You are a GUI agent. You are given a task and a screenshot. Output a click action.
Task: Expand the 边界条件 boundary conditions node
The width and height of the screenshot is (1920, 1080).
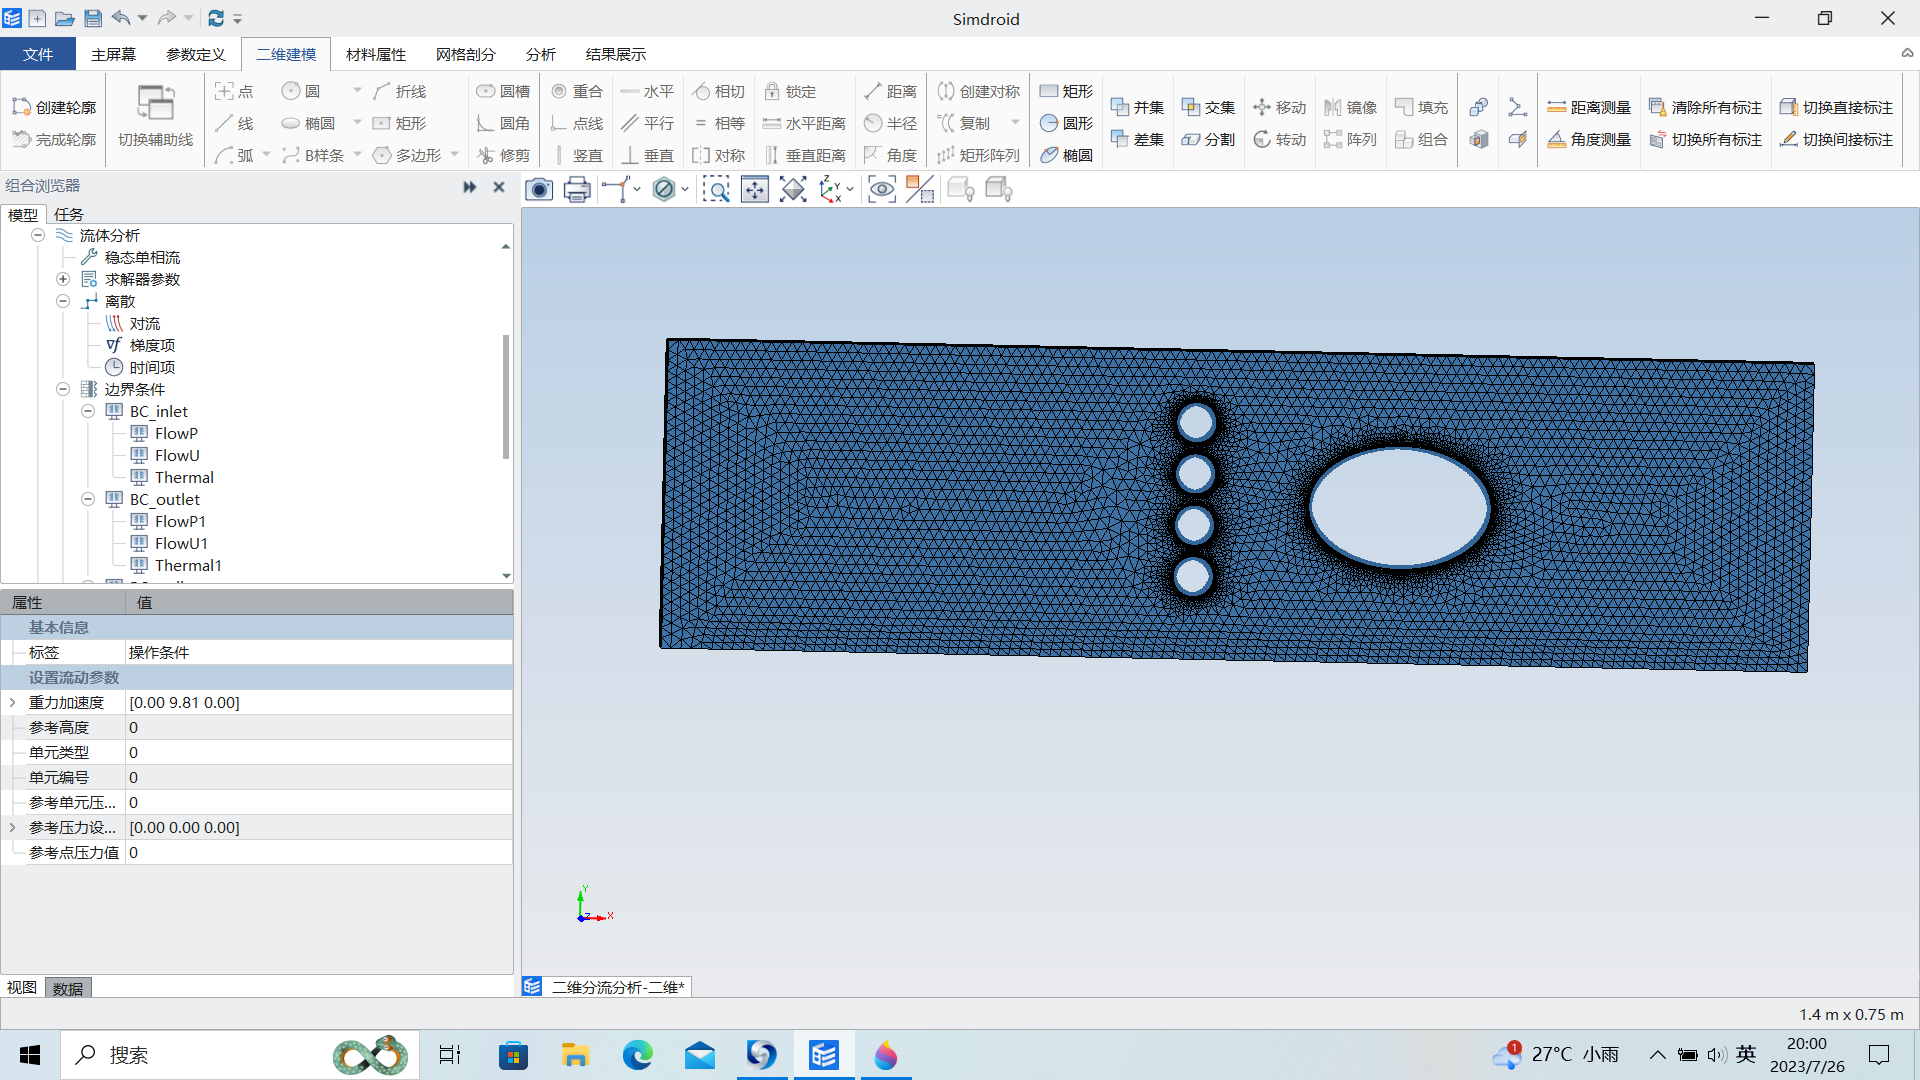(62, 389)
